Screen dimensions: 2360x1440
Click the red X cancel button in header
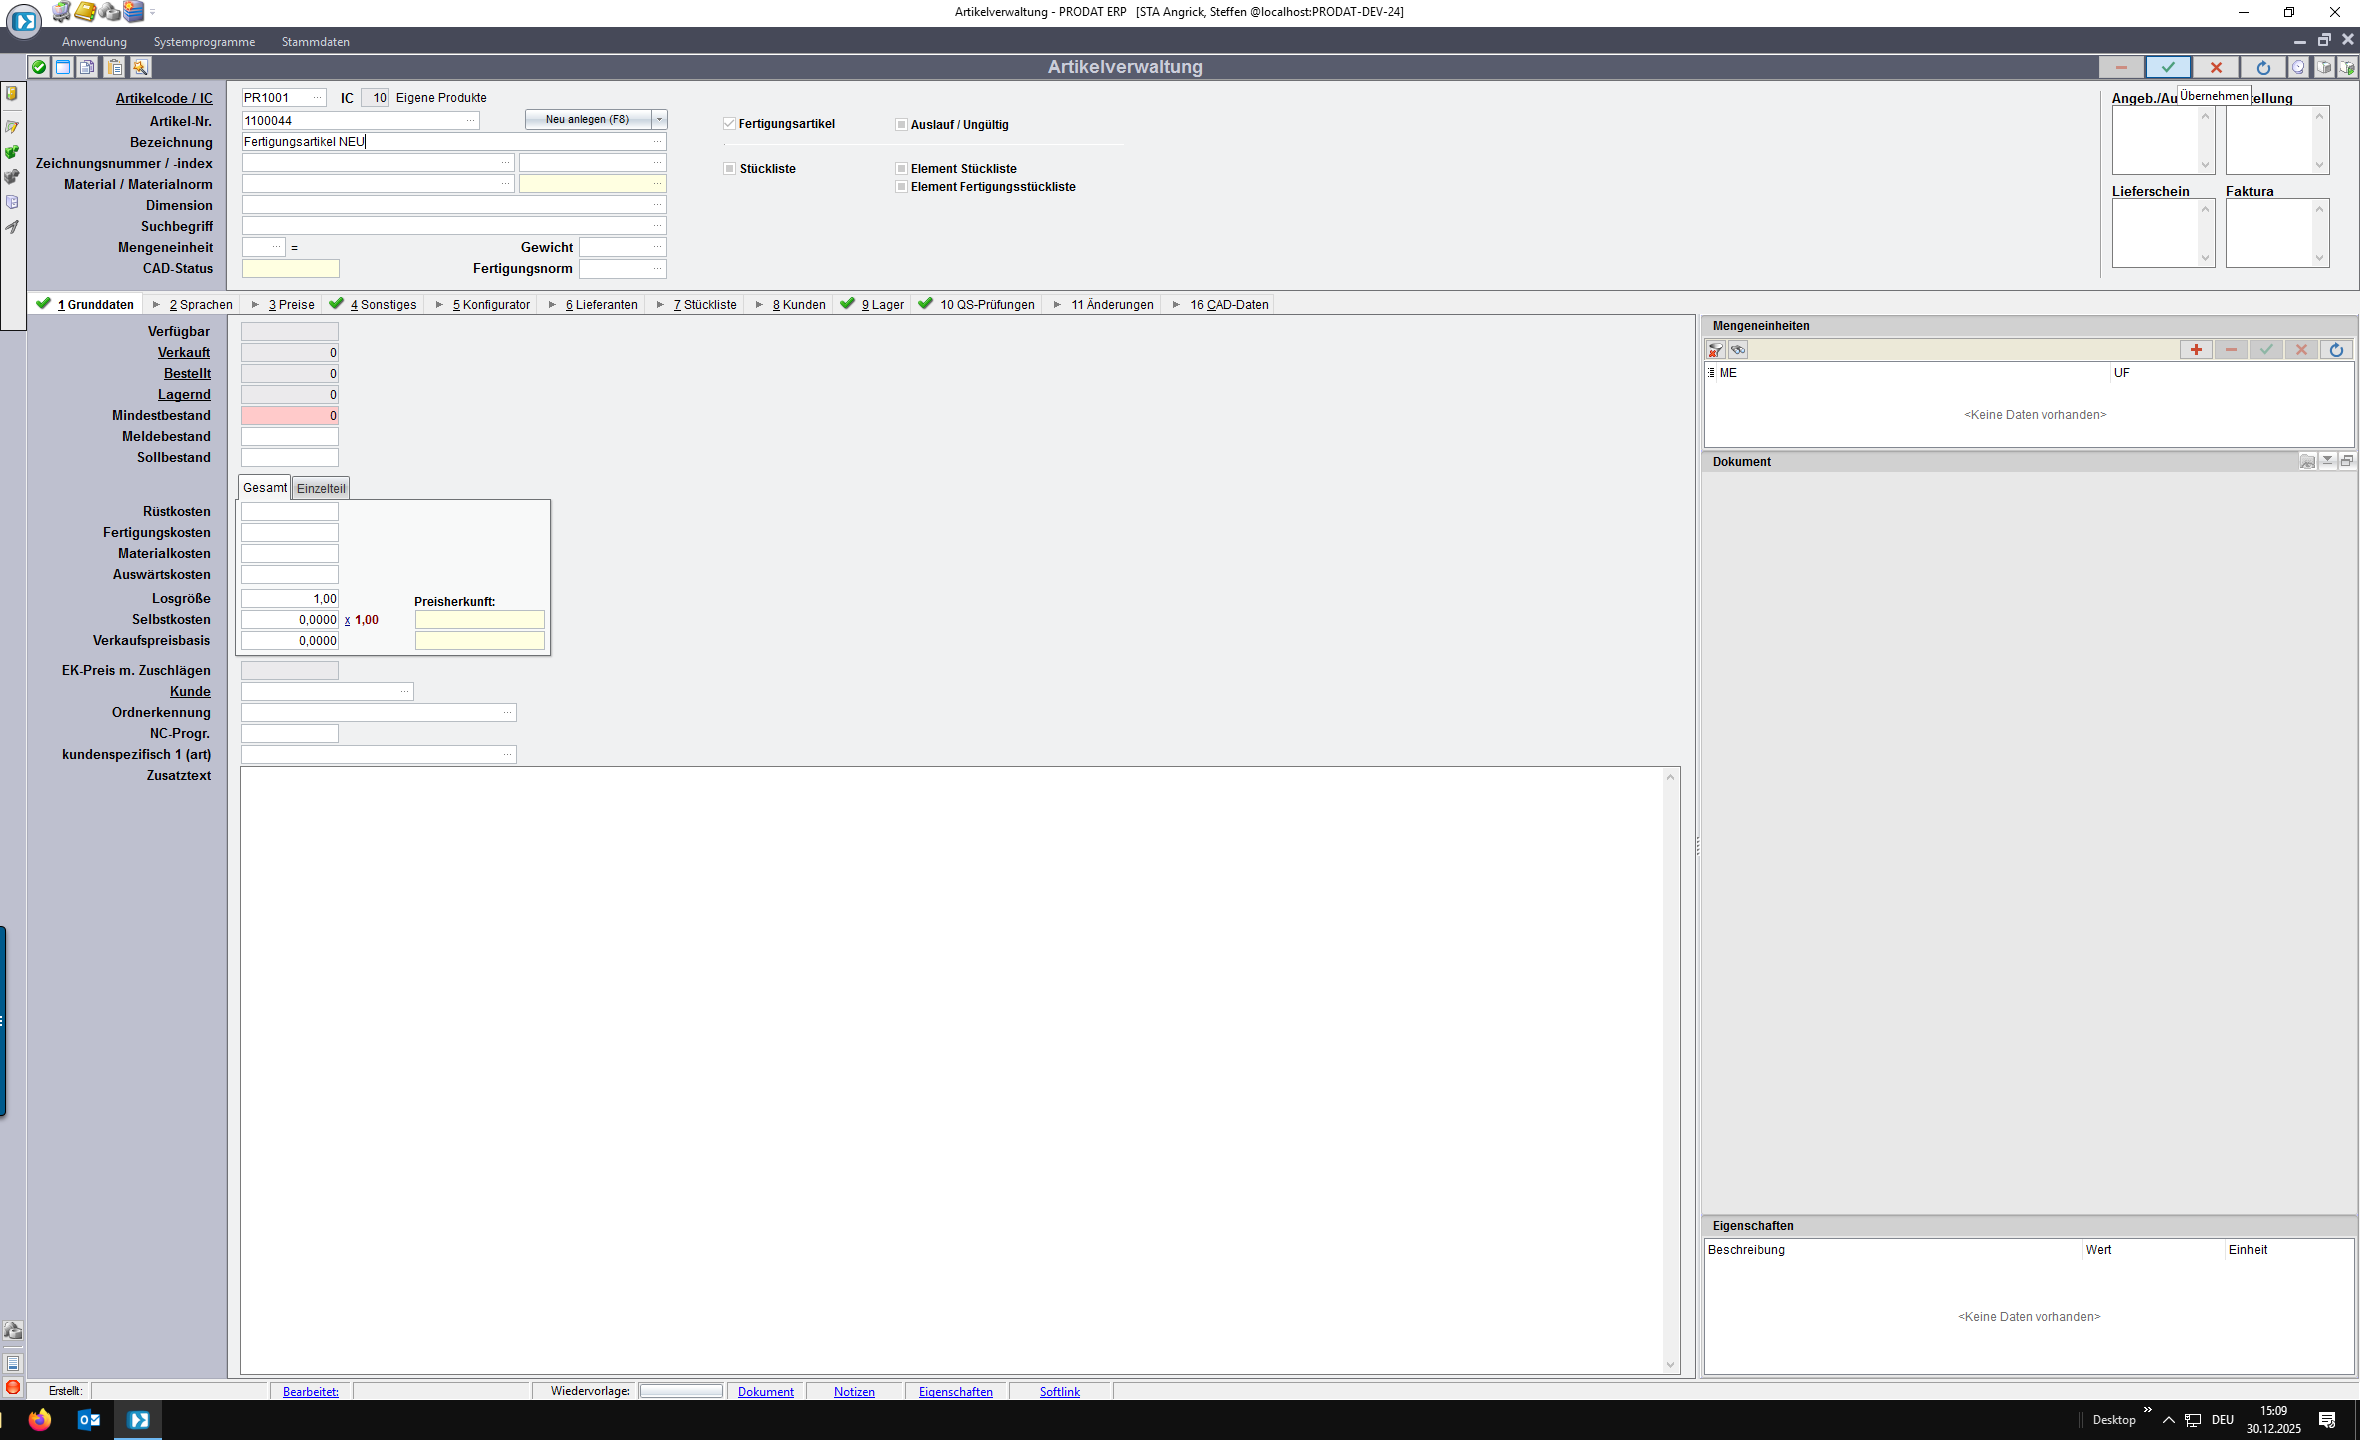click(2216, 67)
